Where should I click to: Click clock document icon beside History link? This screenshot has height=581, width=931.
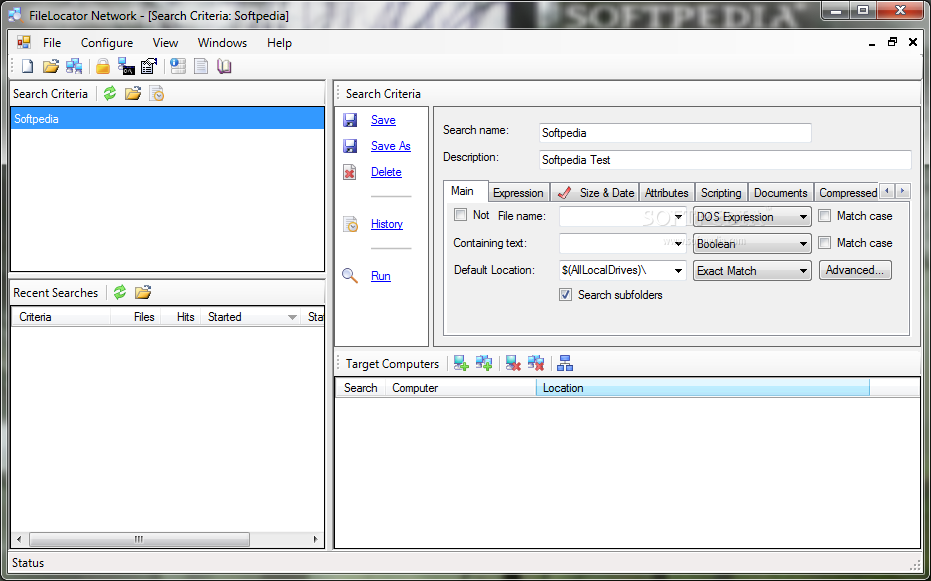[350, 224]
